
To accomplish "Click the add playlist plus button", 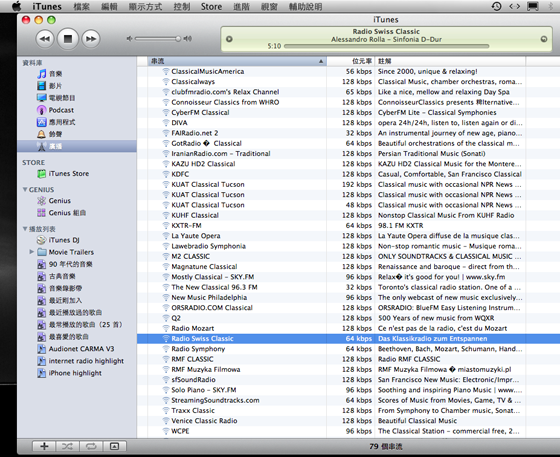I will tap(44, 446).
